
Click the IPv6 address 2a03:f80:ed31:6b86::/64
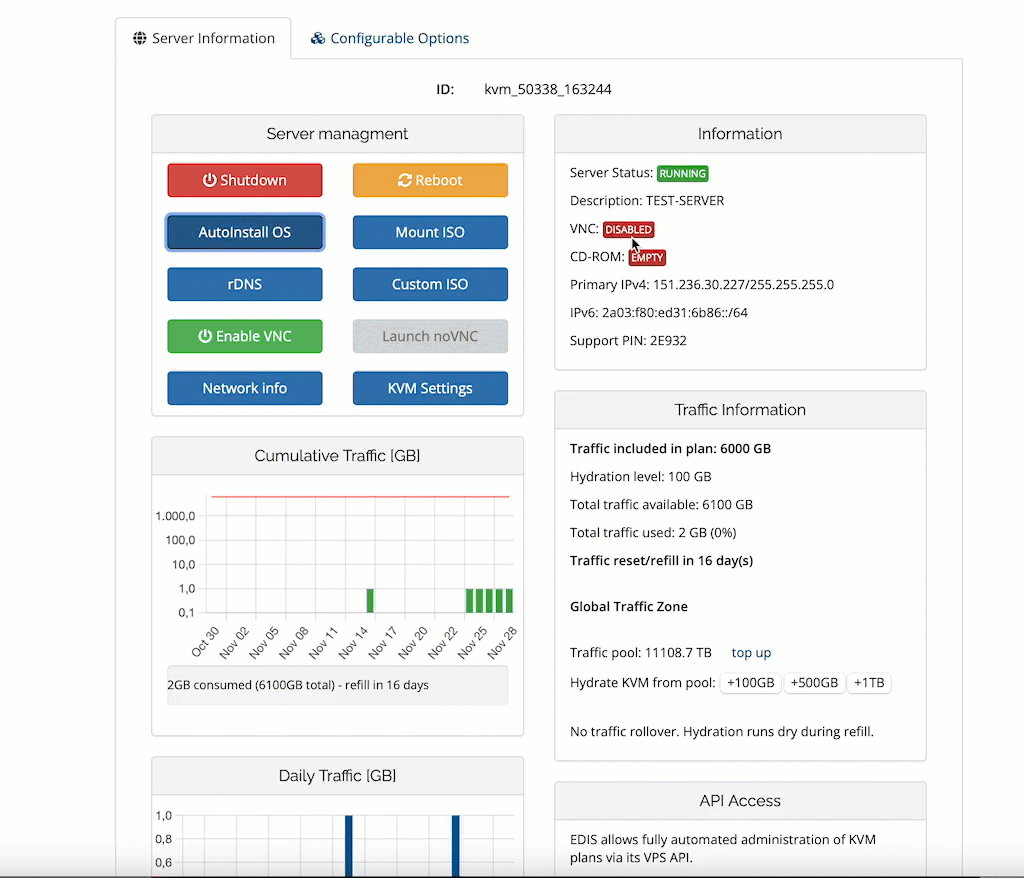tap(675, 313)
